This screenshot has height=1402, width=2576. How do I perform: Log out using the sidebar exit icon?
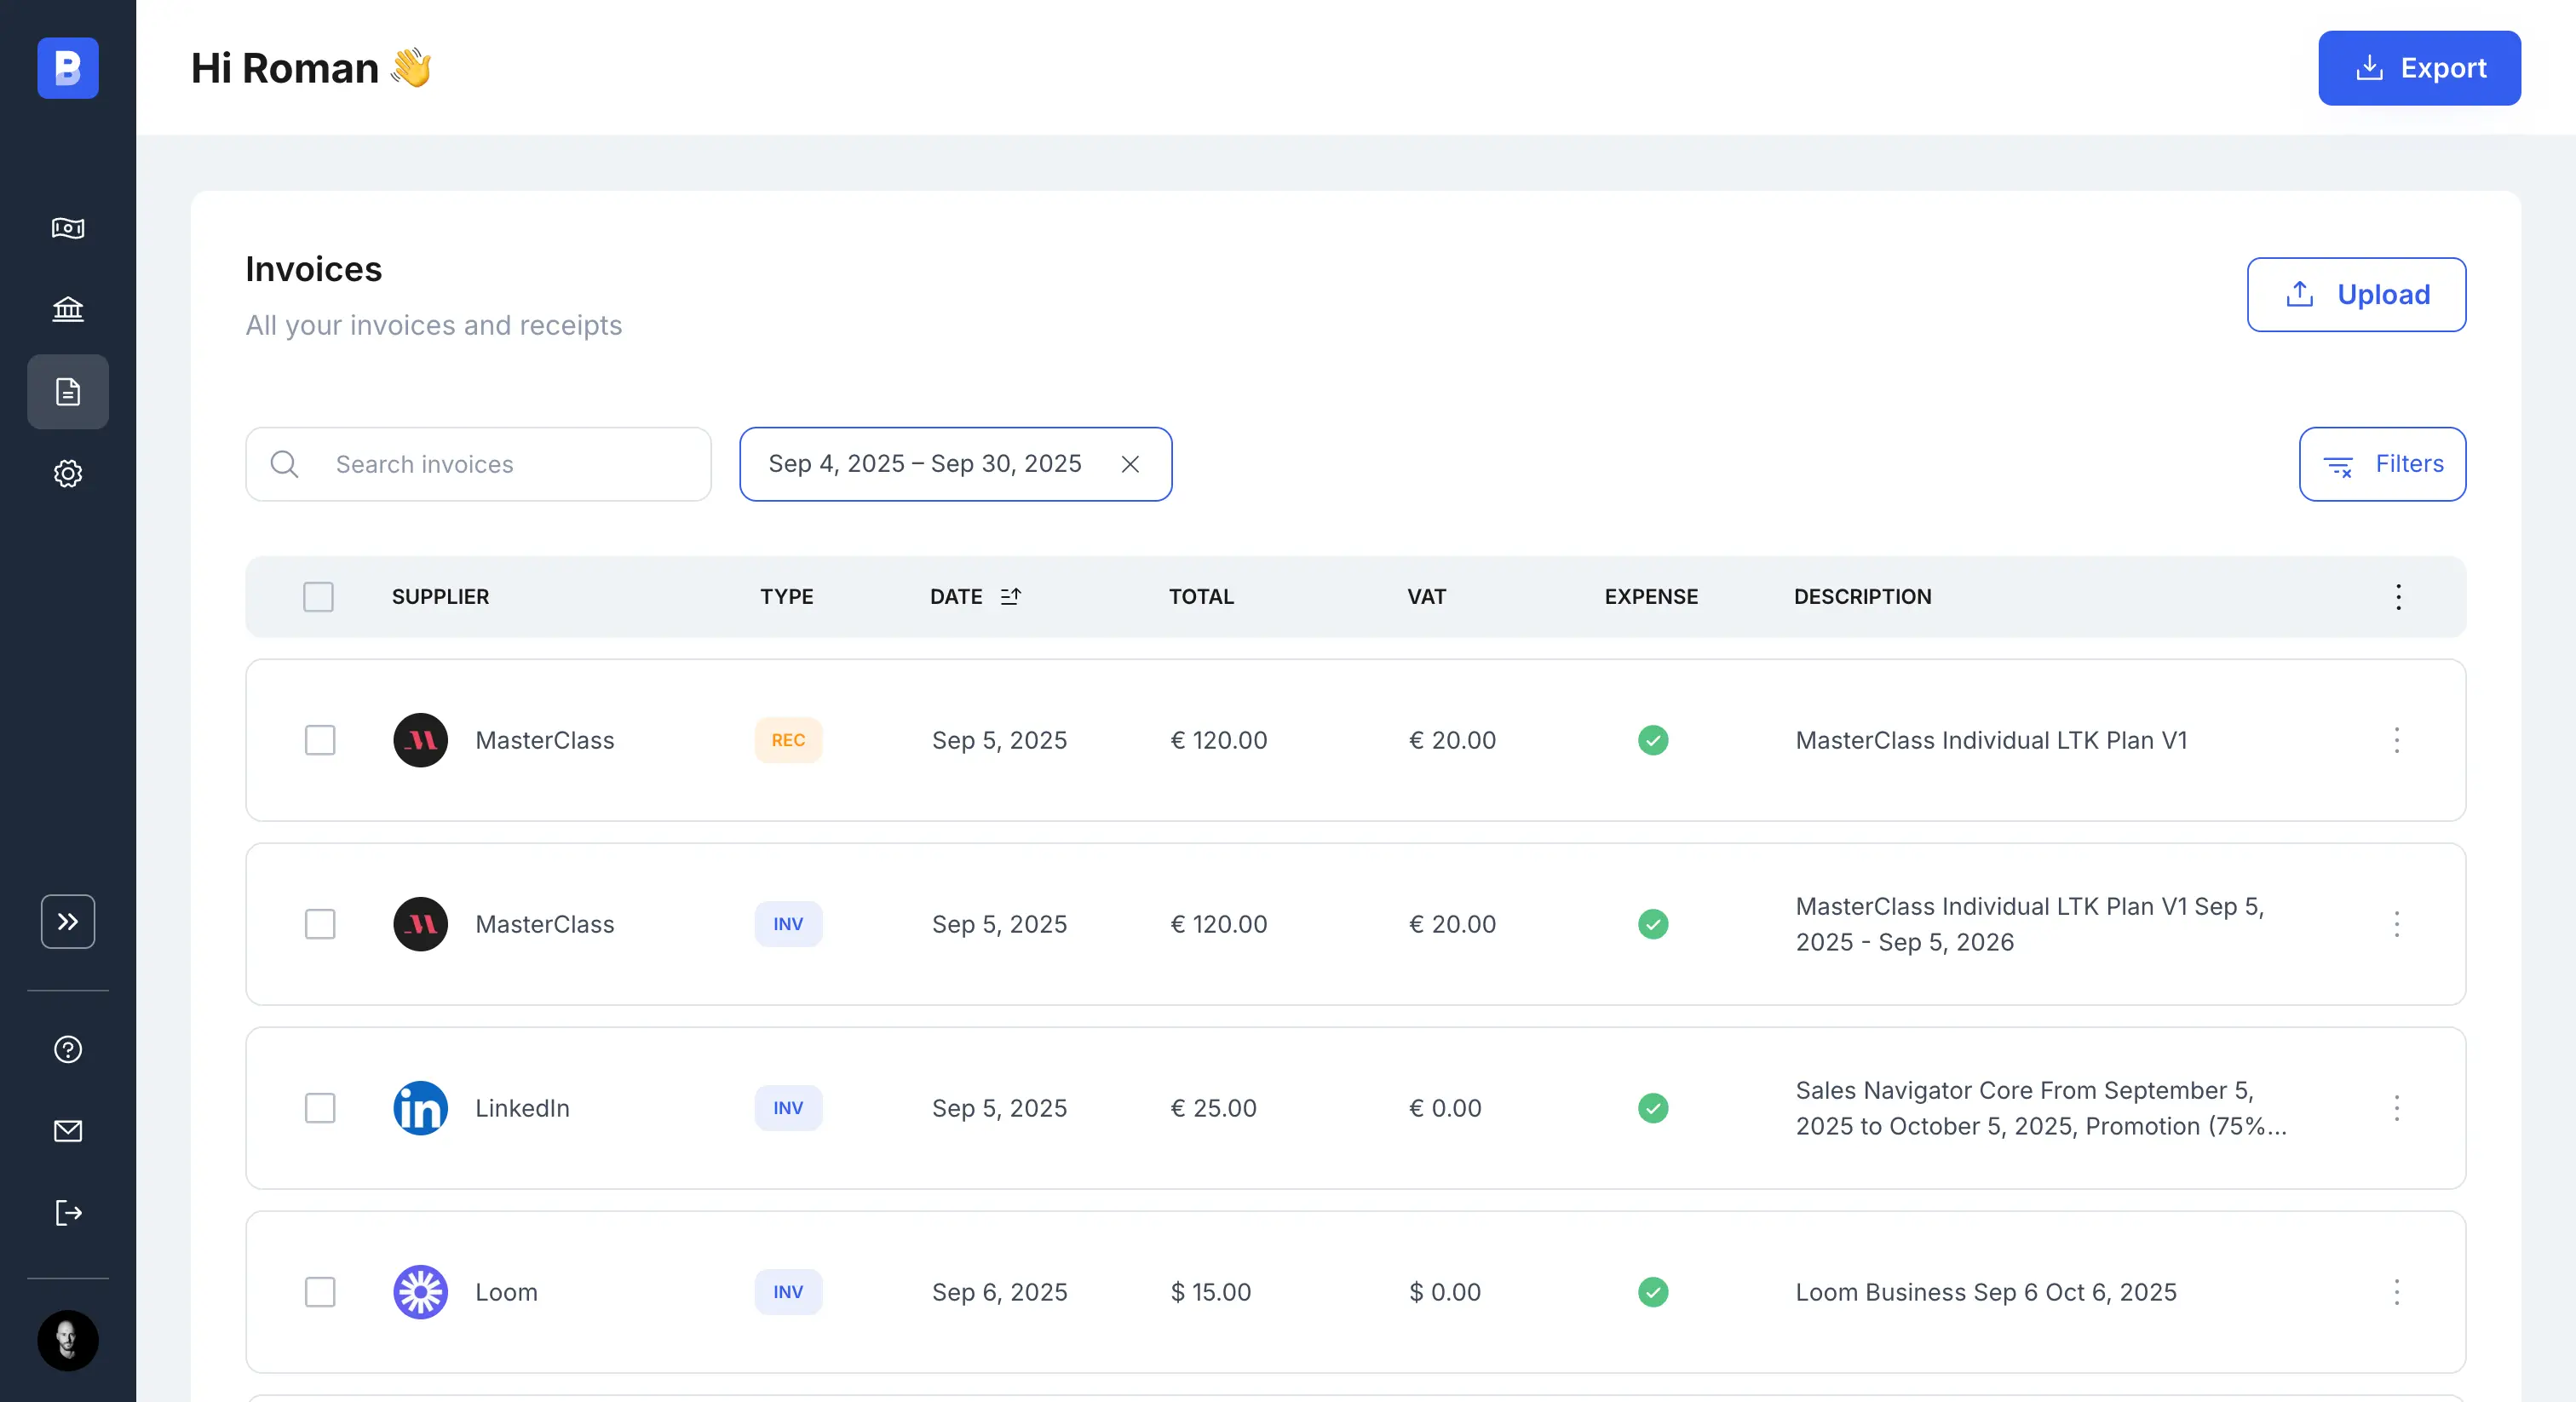coord(67,1213)
